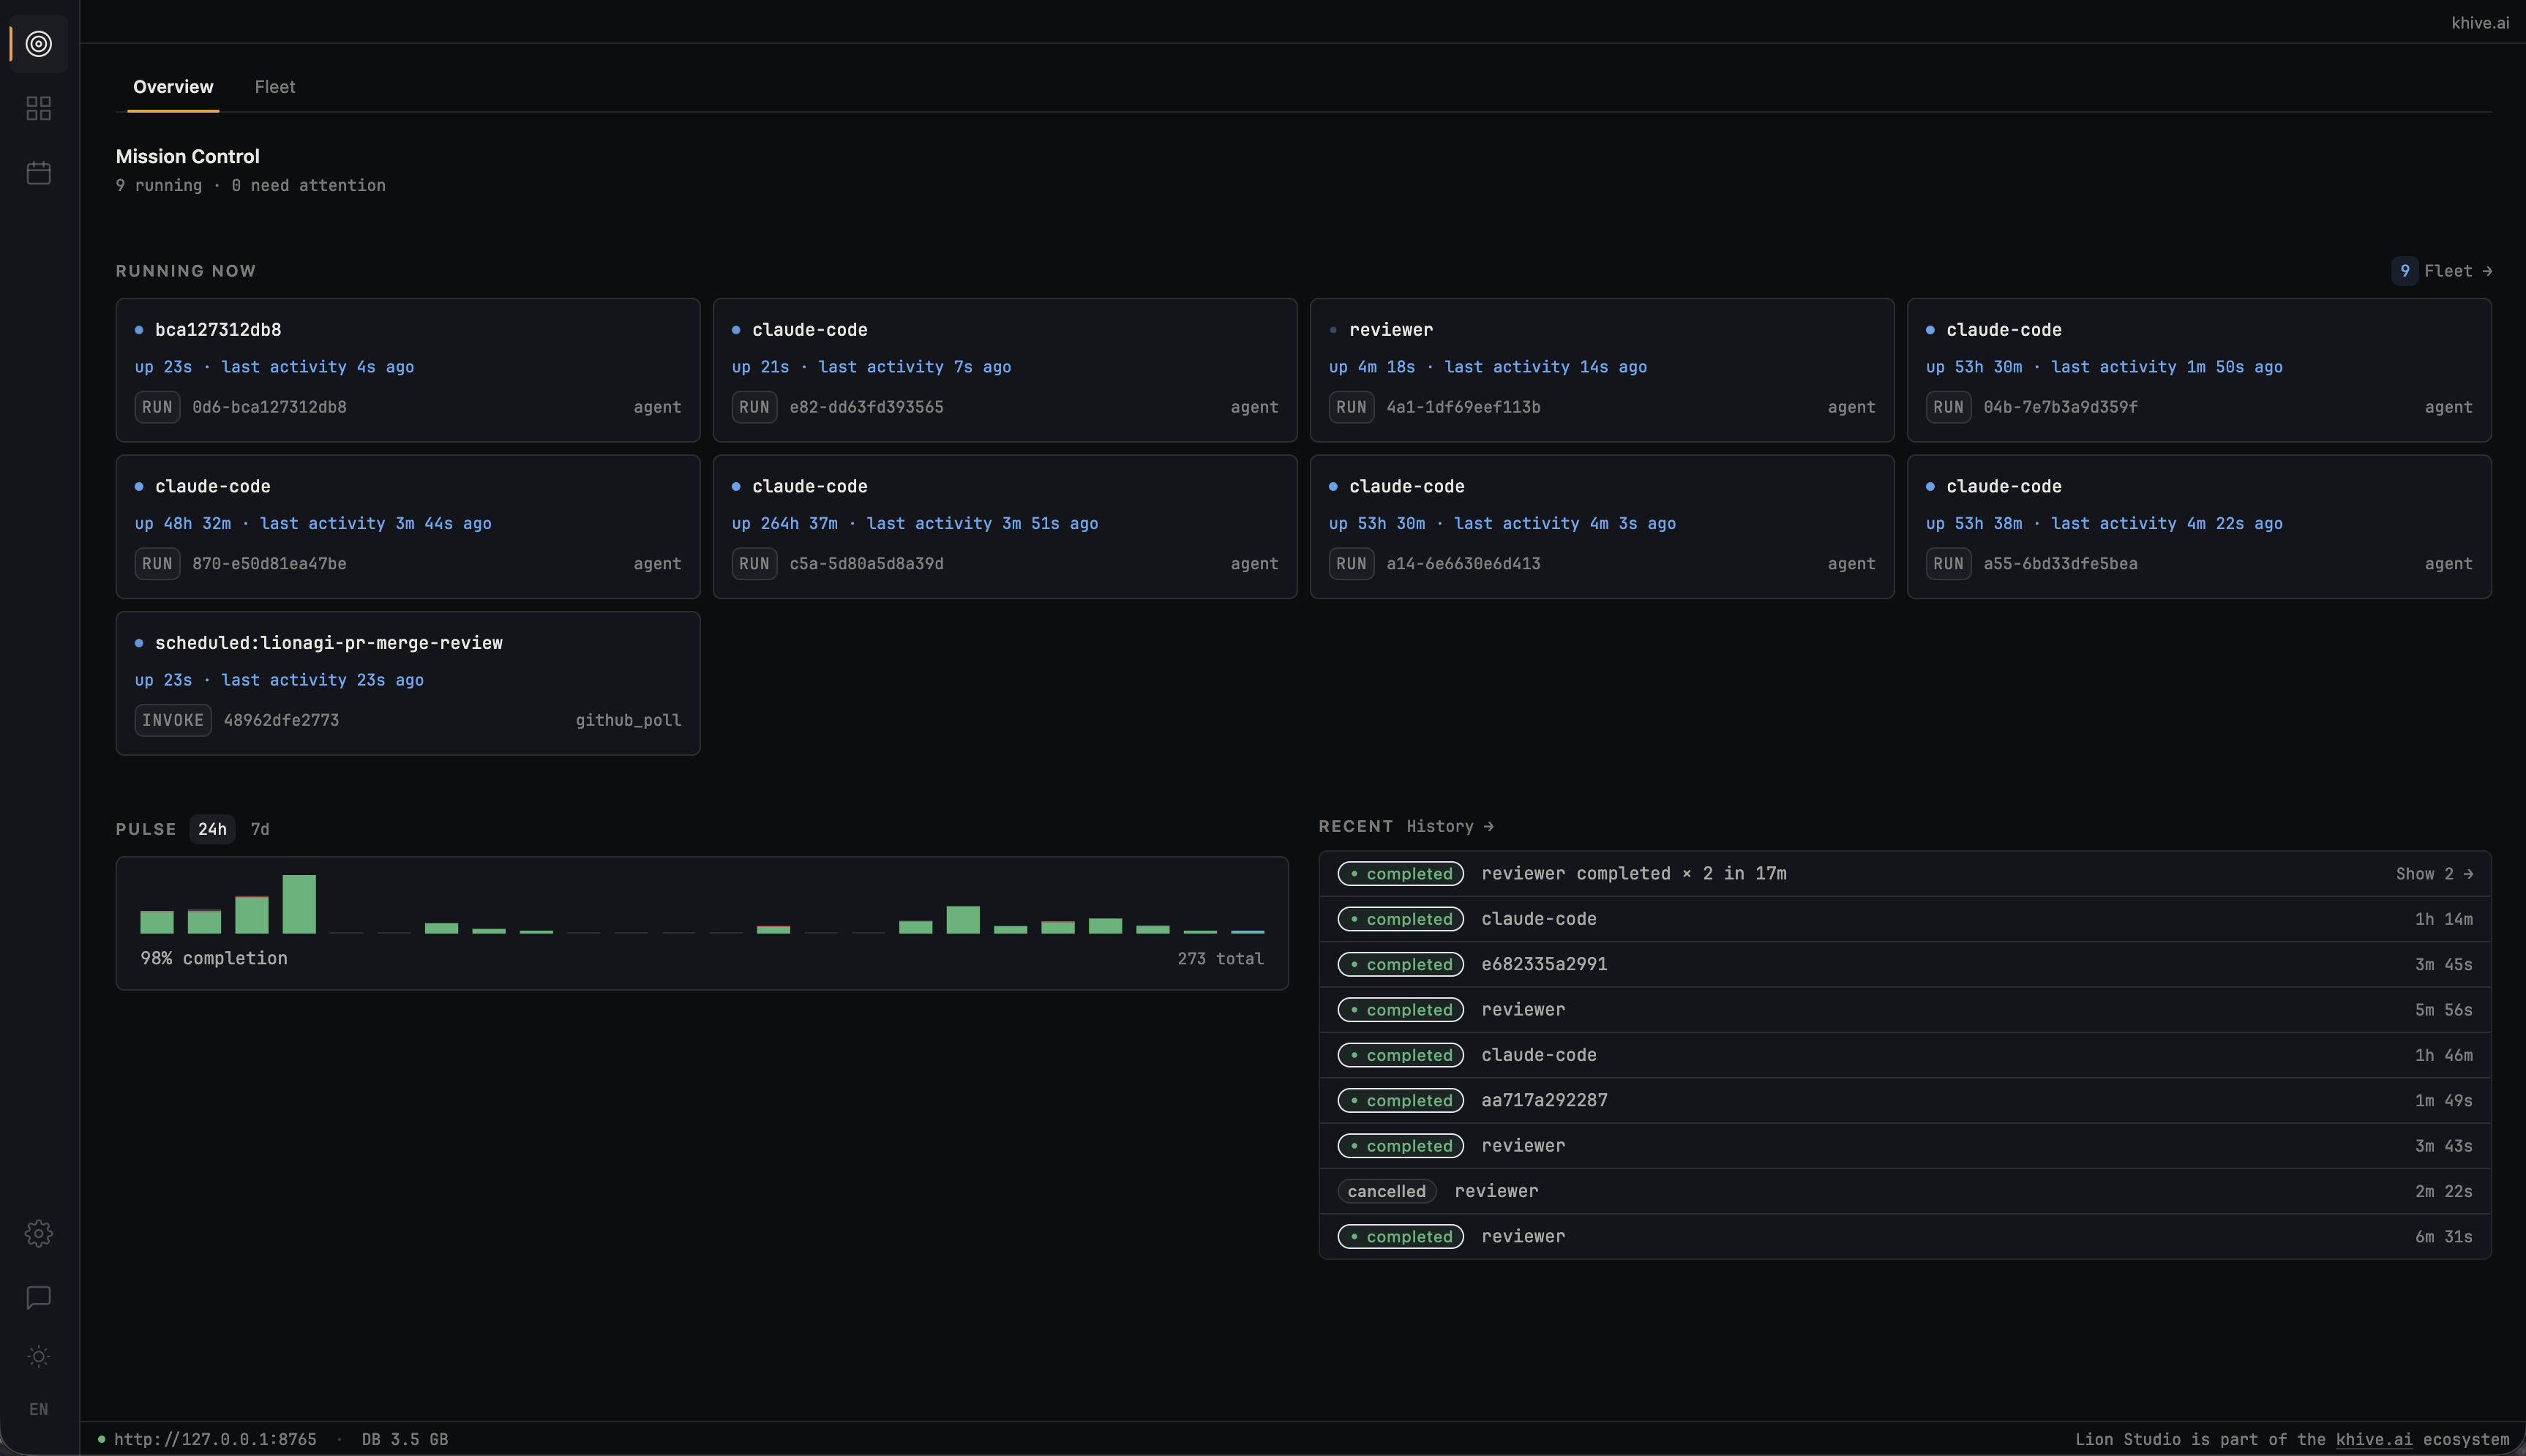
Task: Click the tallest bar in the Pulse chart
Action: point(299,904)
